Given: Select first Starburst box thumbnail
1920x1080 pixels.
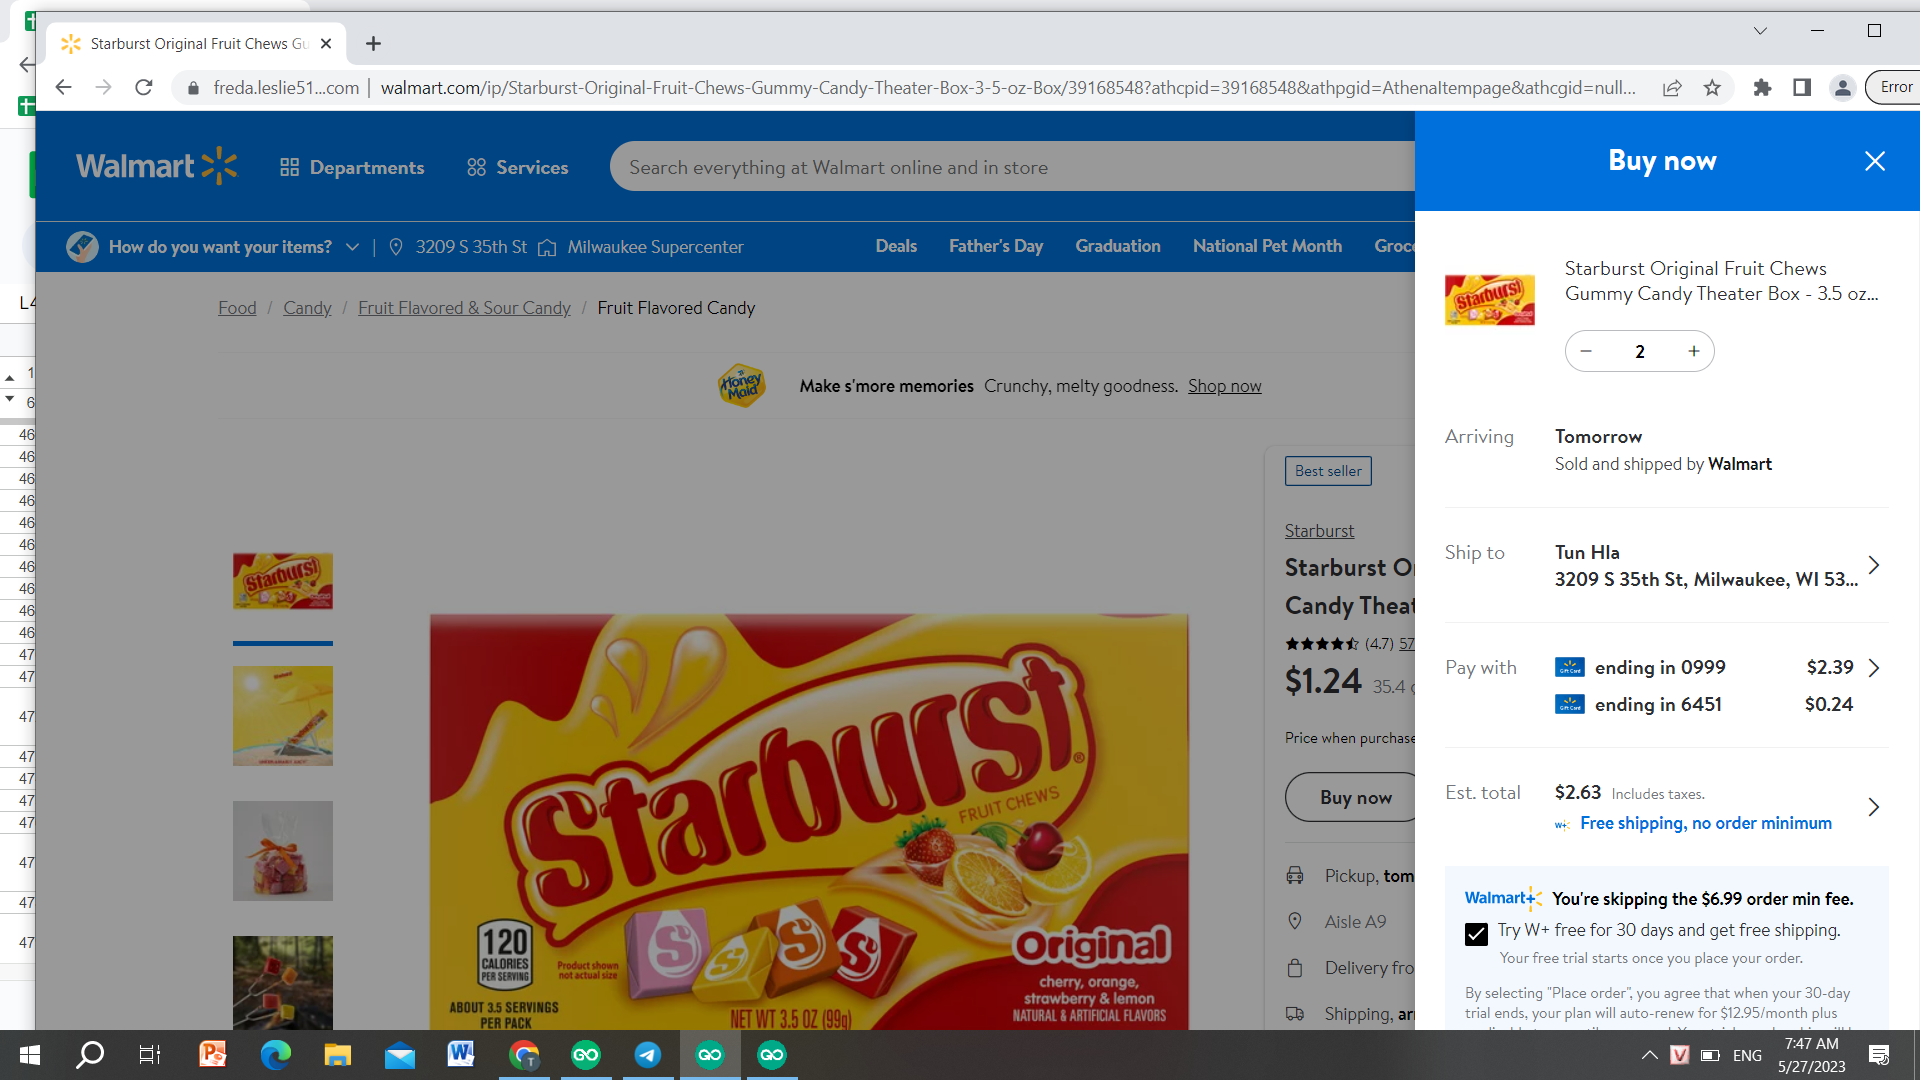Looking at the screenshot, I should tap(283, 581).
